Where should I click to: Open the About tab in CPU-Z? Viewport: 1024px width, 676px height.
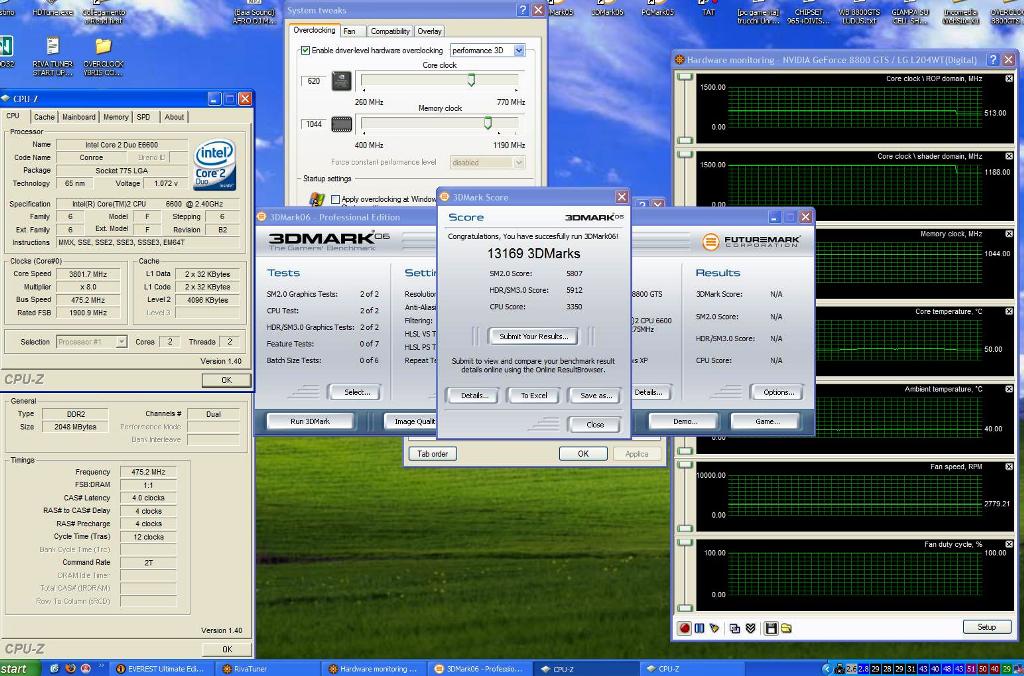pos(174,117)
